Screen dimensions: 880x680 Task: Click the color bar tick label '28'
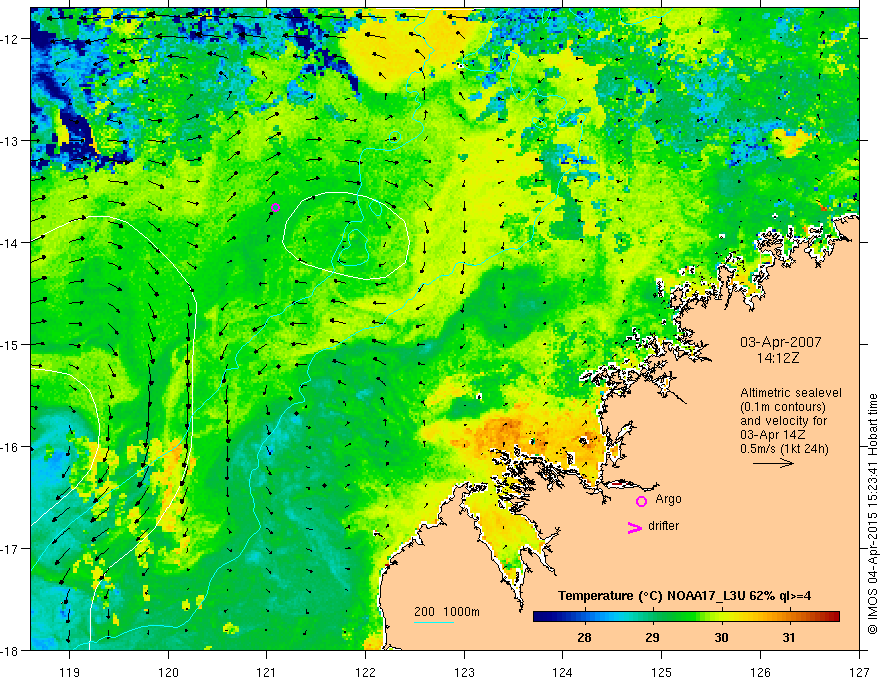584,637
